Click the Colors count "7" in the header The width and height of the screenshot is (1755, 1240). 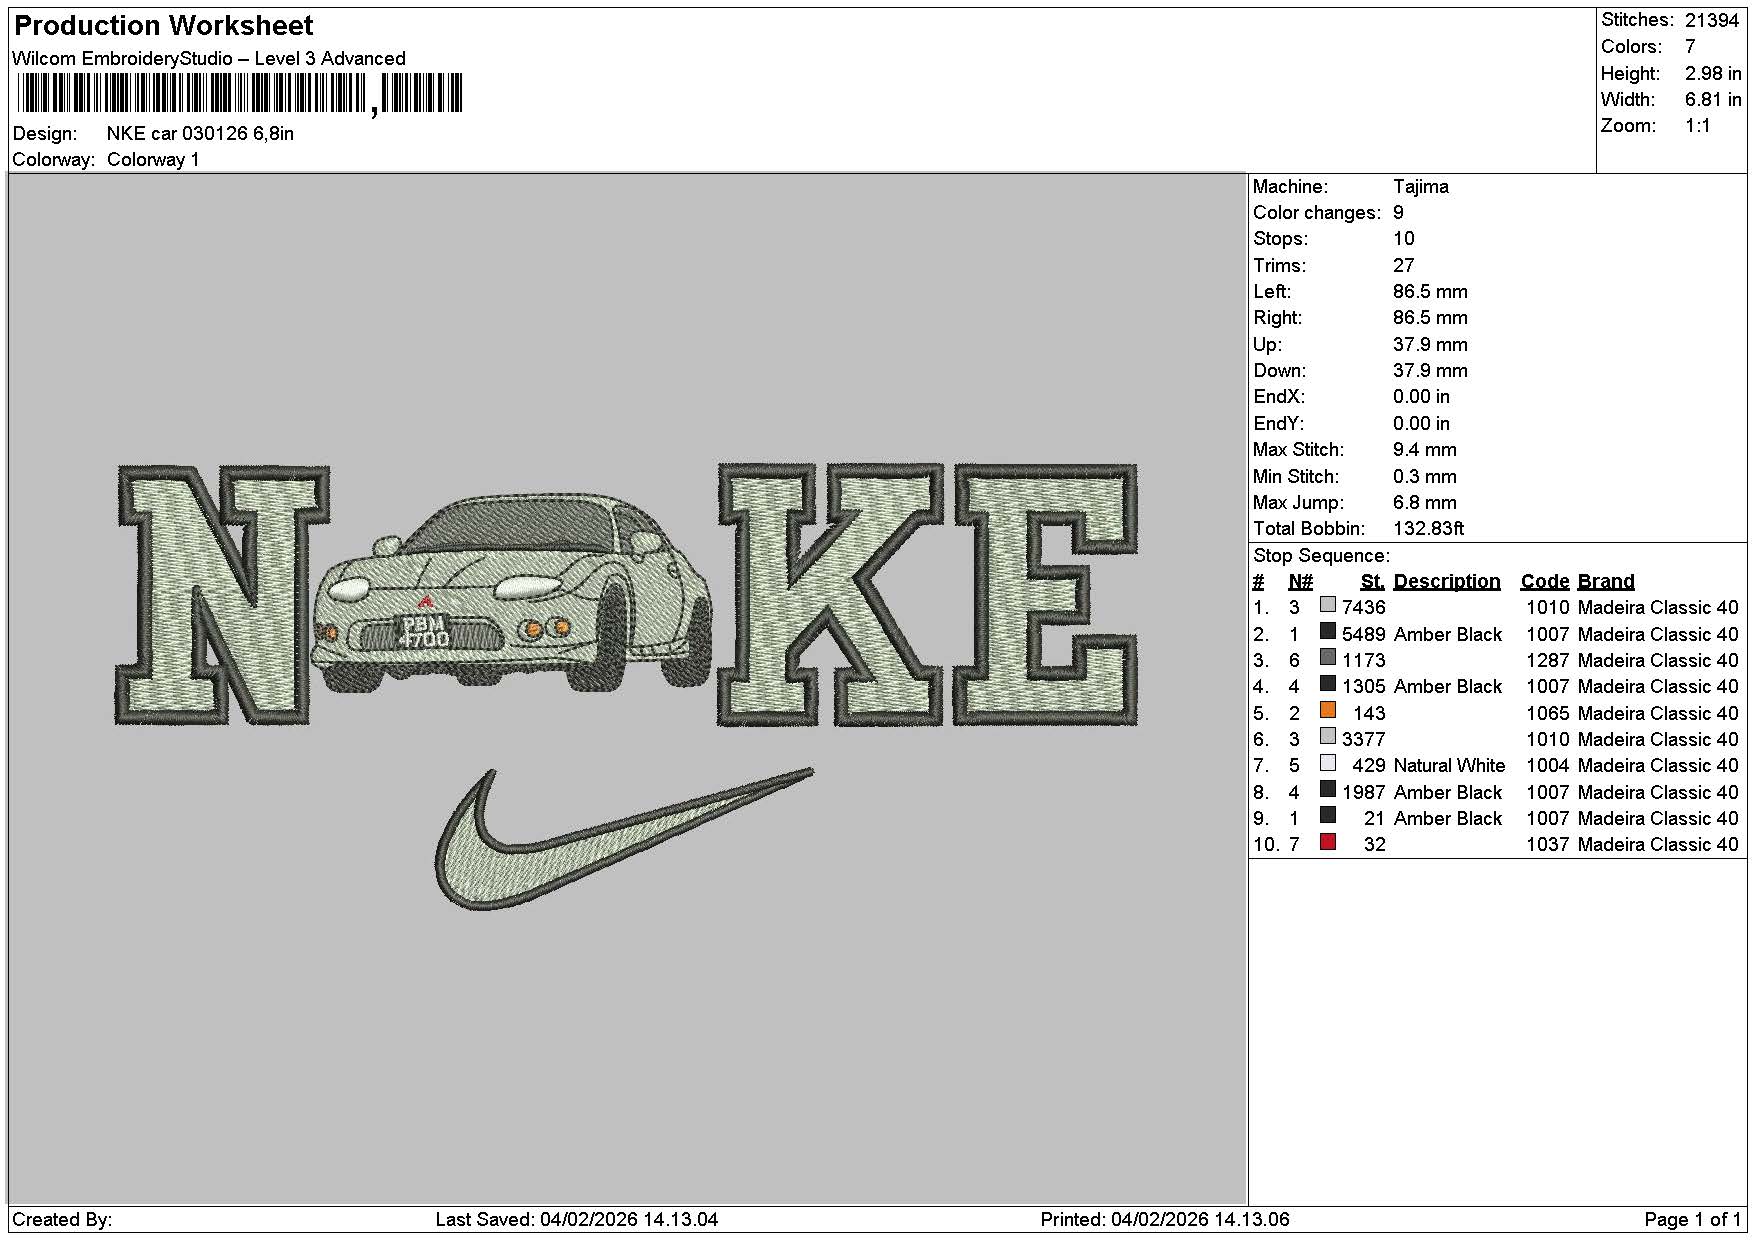[1690, 47]
